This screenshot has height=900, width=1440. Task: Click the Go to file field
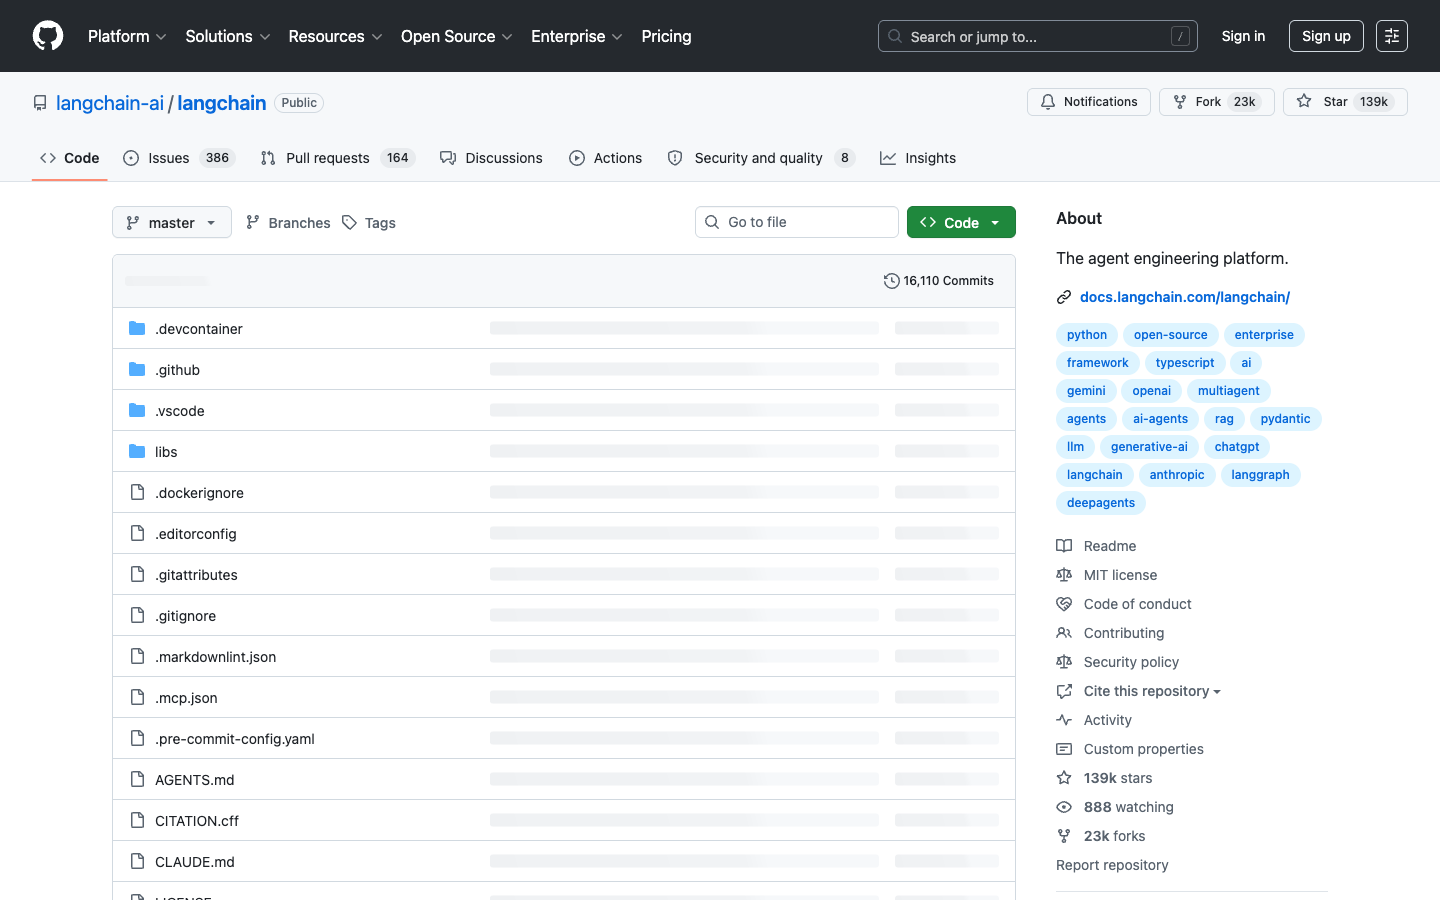[x=797, y=222]
